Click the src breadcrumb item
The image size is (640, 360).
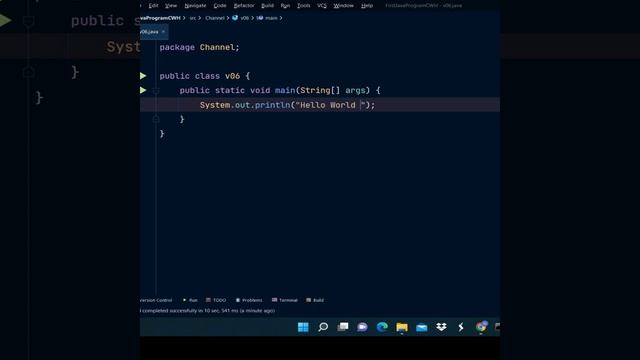193,18
